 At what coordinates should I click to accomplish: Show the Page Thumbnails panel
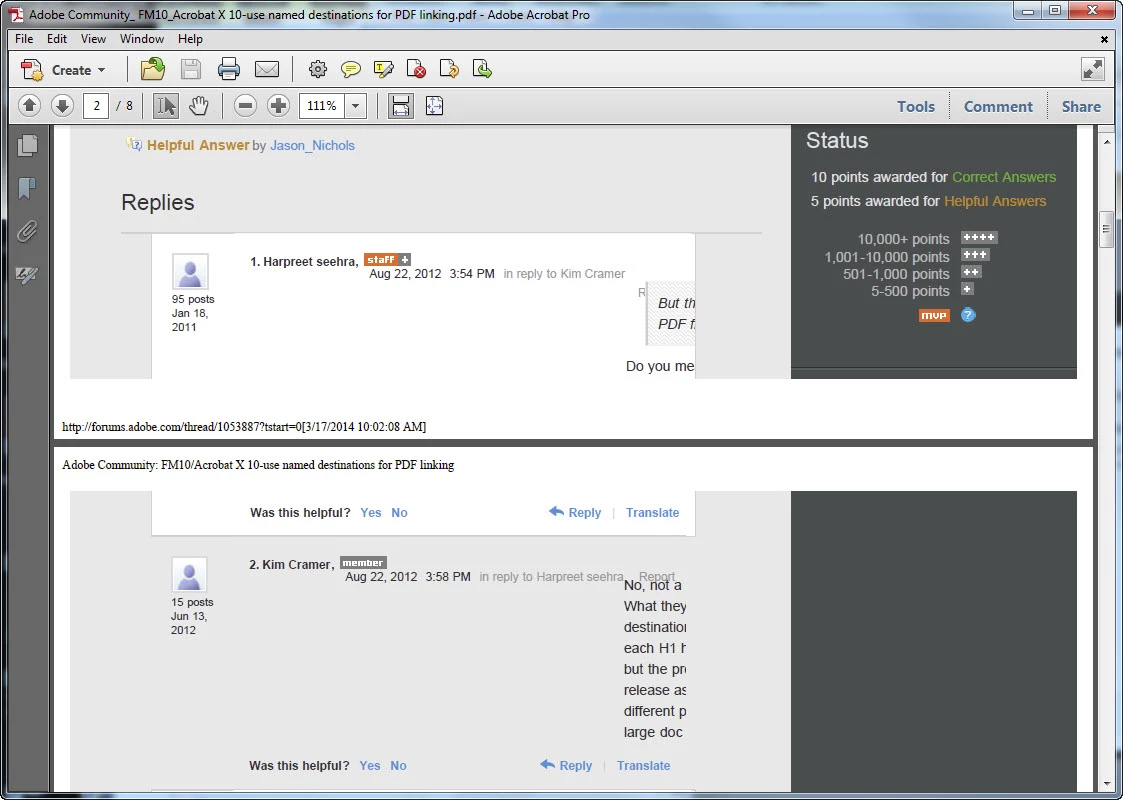pos(27,145)
